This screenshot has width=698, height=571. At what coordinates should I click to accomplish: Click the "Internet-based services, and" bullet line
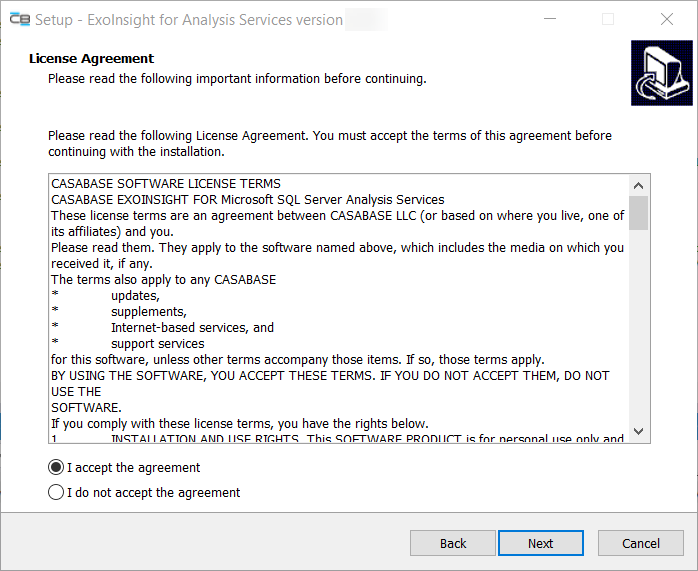tap(192, 328)
